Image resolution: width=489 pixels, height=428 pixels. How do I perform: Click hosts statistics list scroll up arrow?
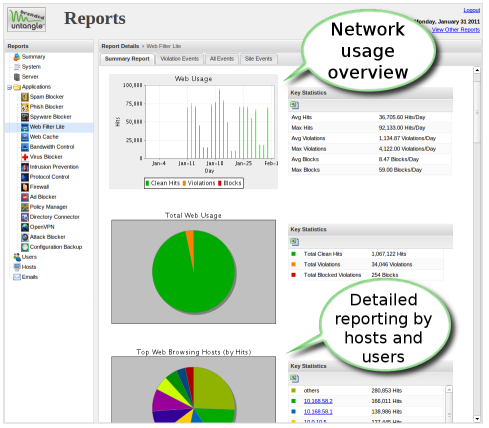[x=449, y=389]
